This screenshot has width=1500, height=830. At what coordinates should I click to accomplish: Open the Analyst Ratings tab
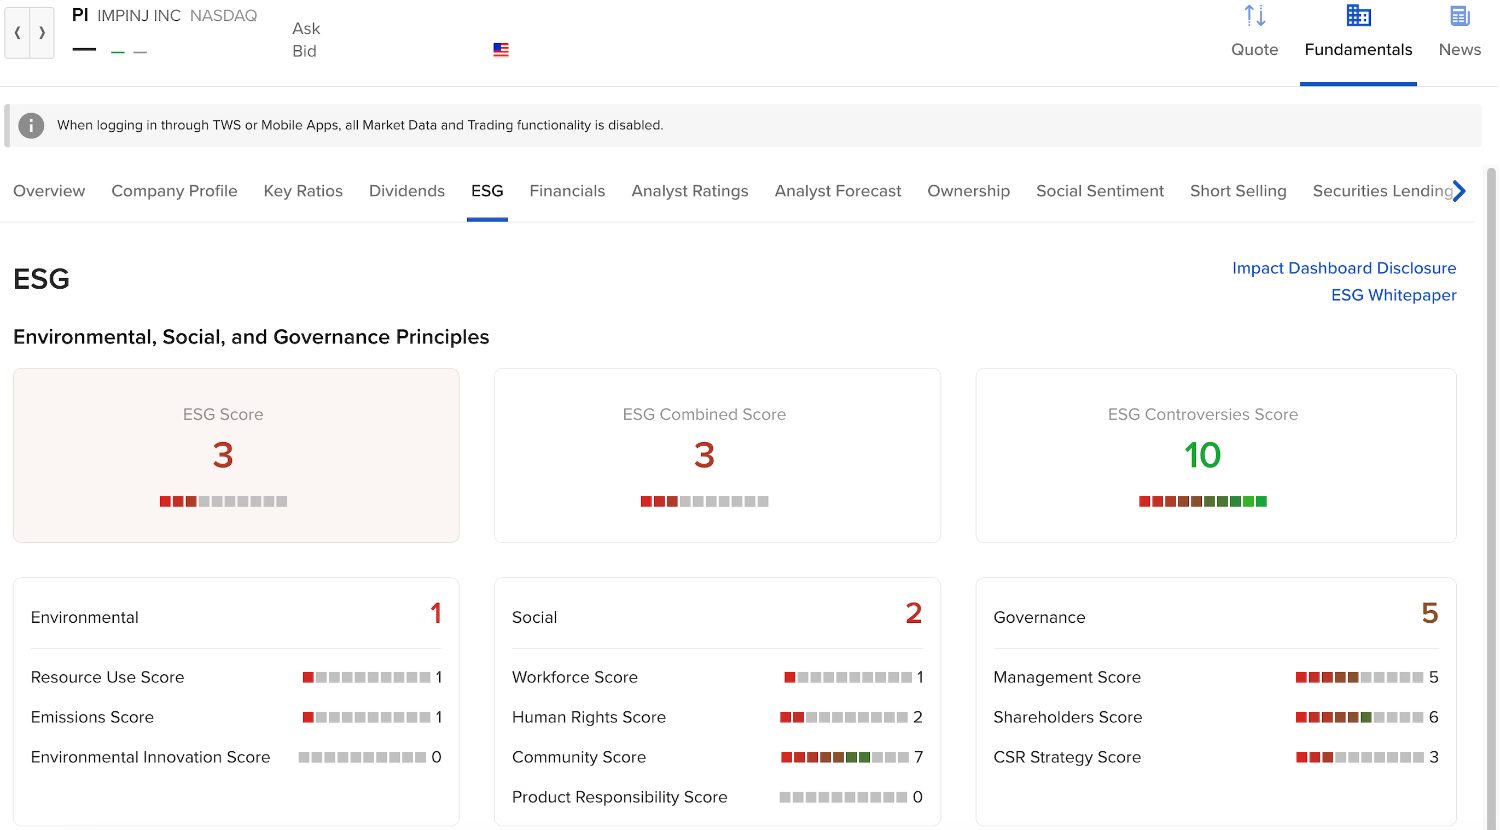[x=690, y=191]
